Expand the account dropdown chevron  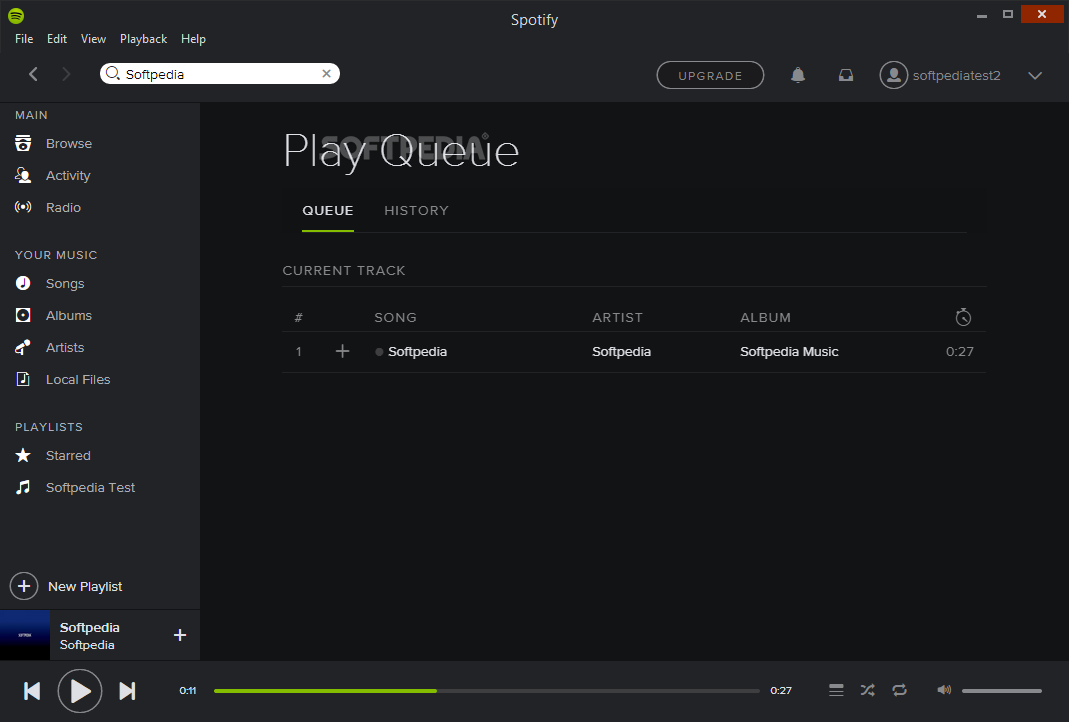1035,75
